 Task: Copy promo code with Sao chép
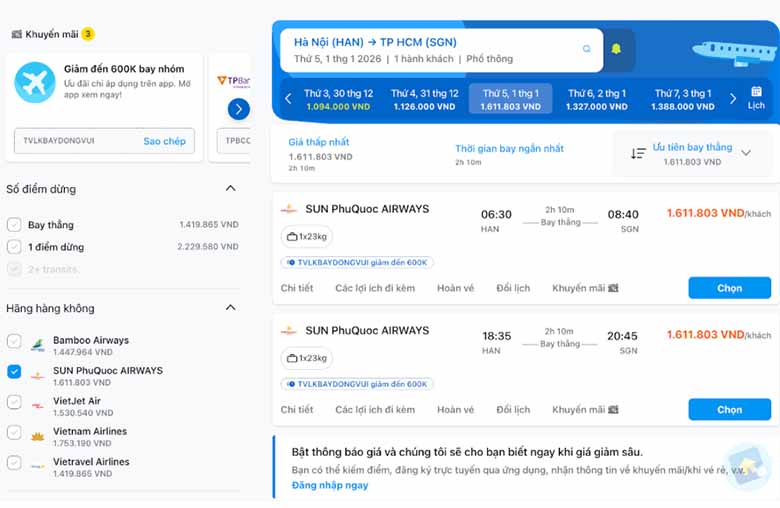point(165,141)
